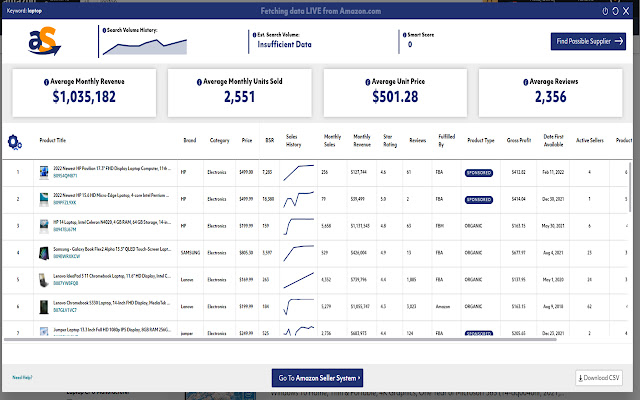The width and height of the screenshot is (640, 400).
Task: Sort by the Monthly Sales column header
Action: tap(332, 140)
